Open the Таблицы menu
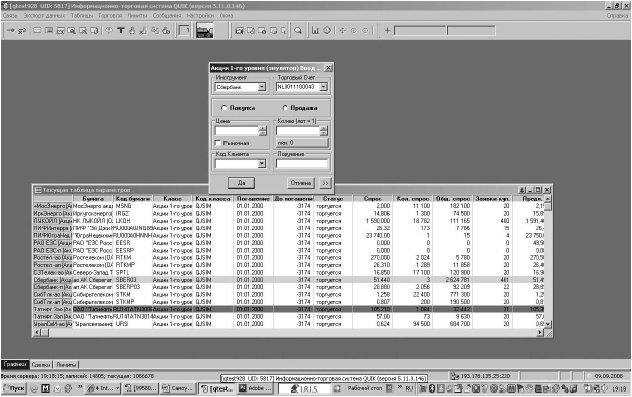This screenshot has height=397, width=632. click(x=82, y=16)
